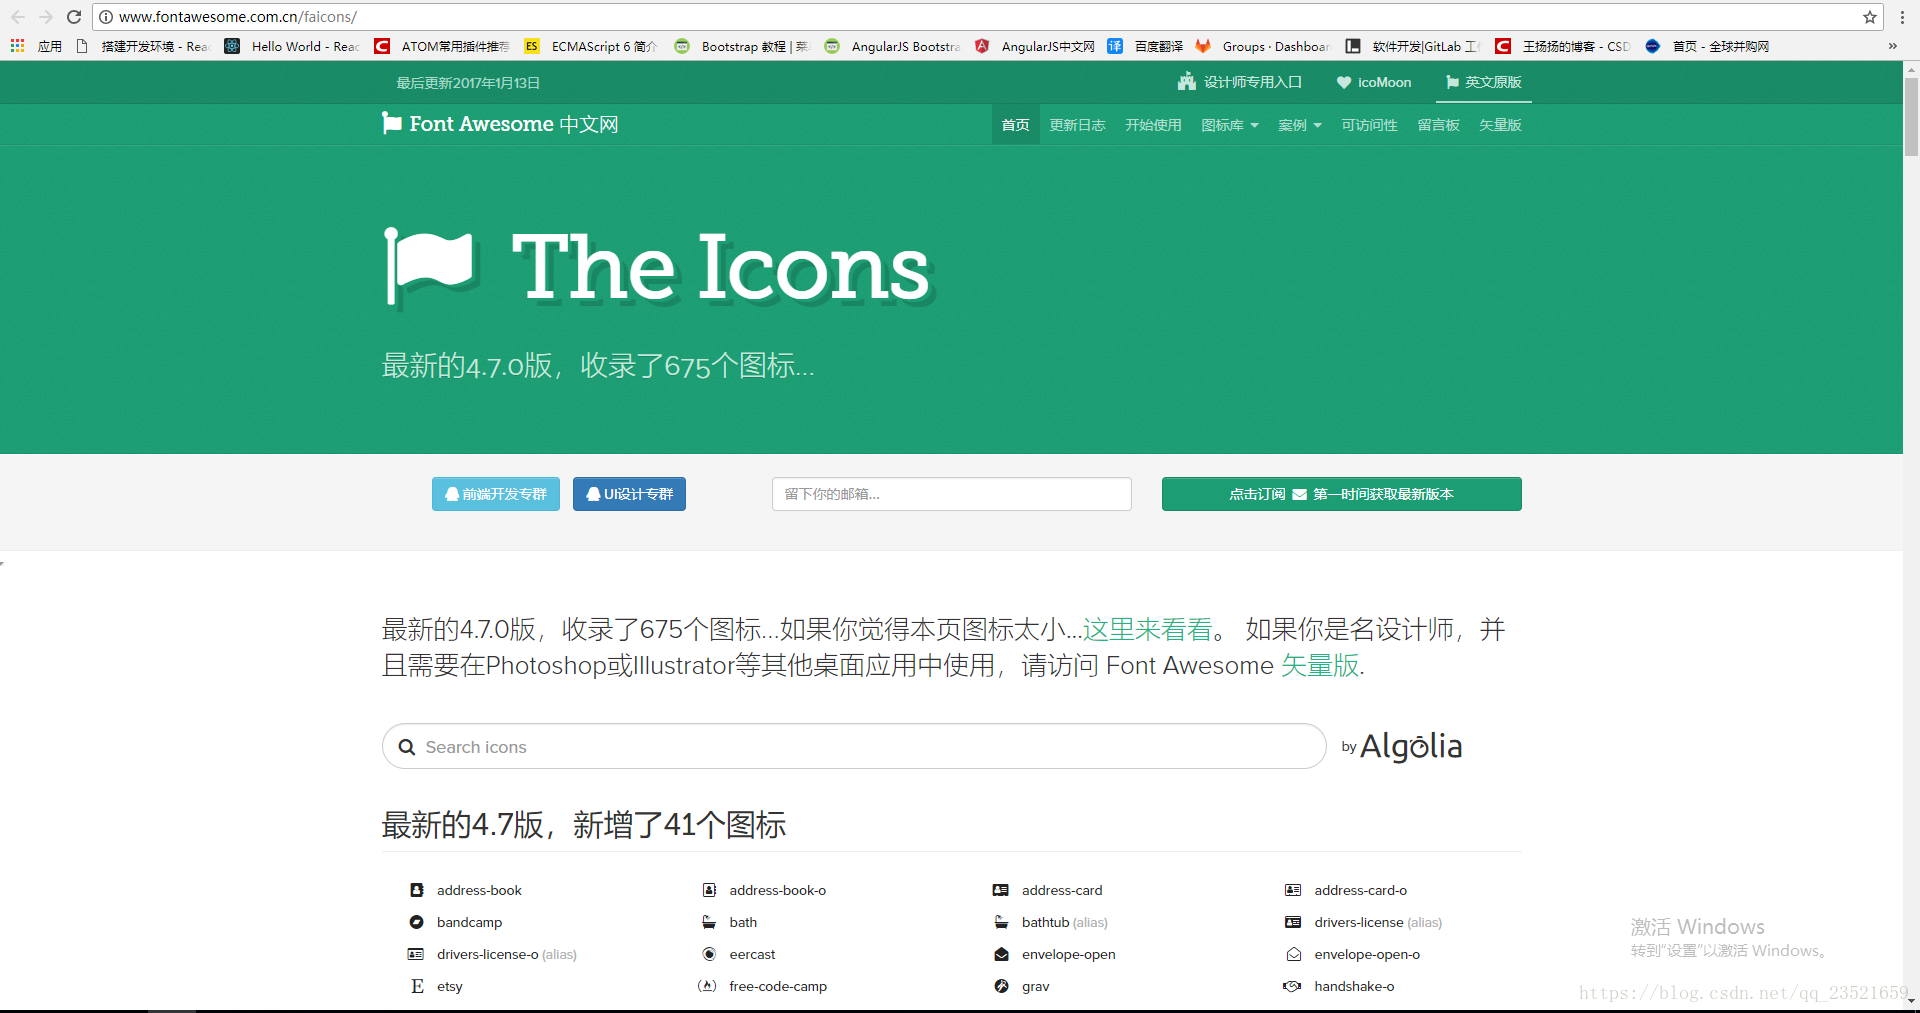This screenshot has width=1920, height=1013.
Task: Go to the 首页 nav tab
Action: 1015,125
